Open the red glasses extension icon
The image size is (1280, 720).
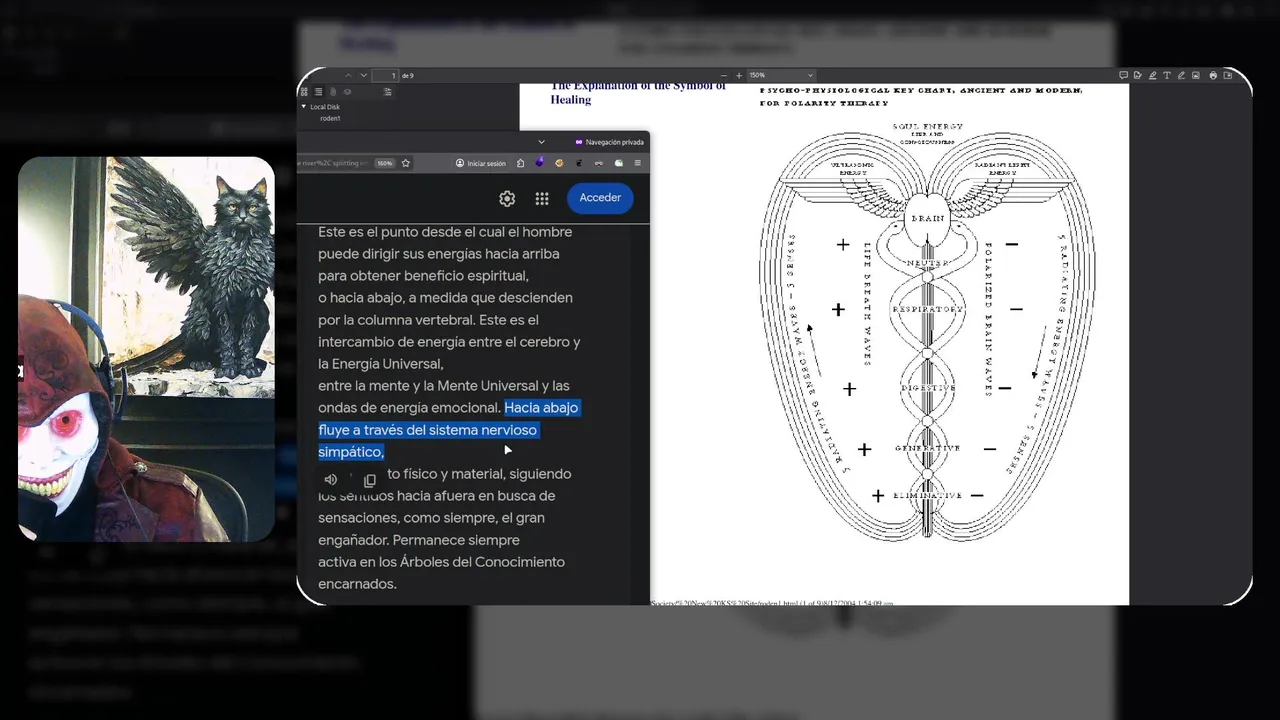(x=598, y=163)
